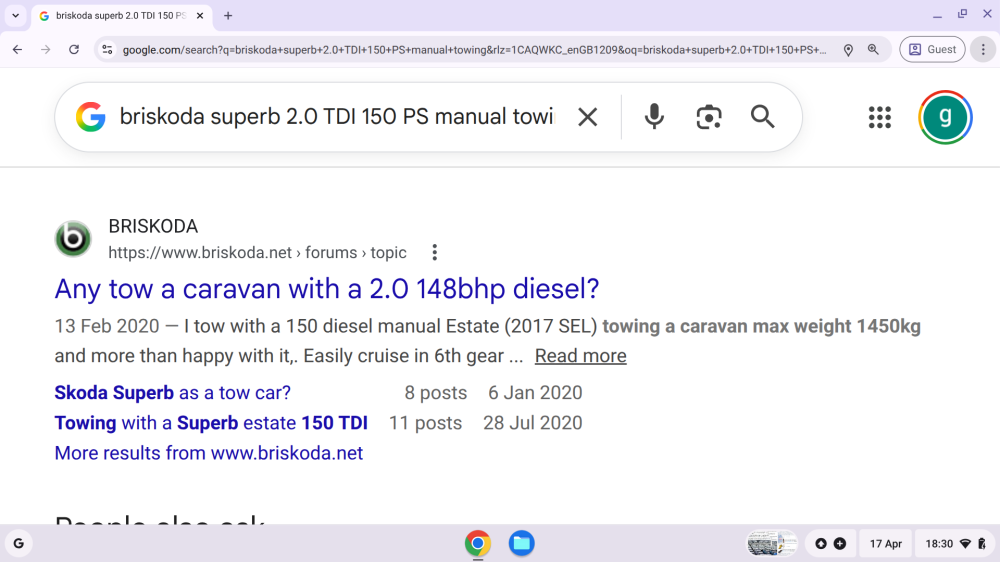Open the calendar showing 17 Apr
1000x562 pixels.
(x=886, y=544)
